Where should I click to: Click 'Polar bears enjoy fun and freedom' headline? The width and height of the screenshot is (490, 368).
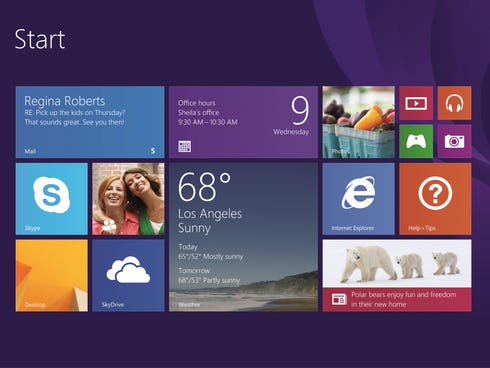(x=404, y=295)
